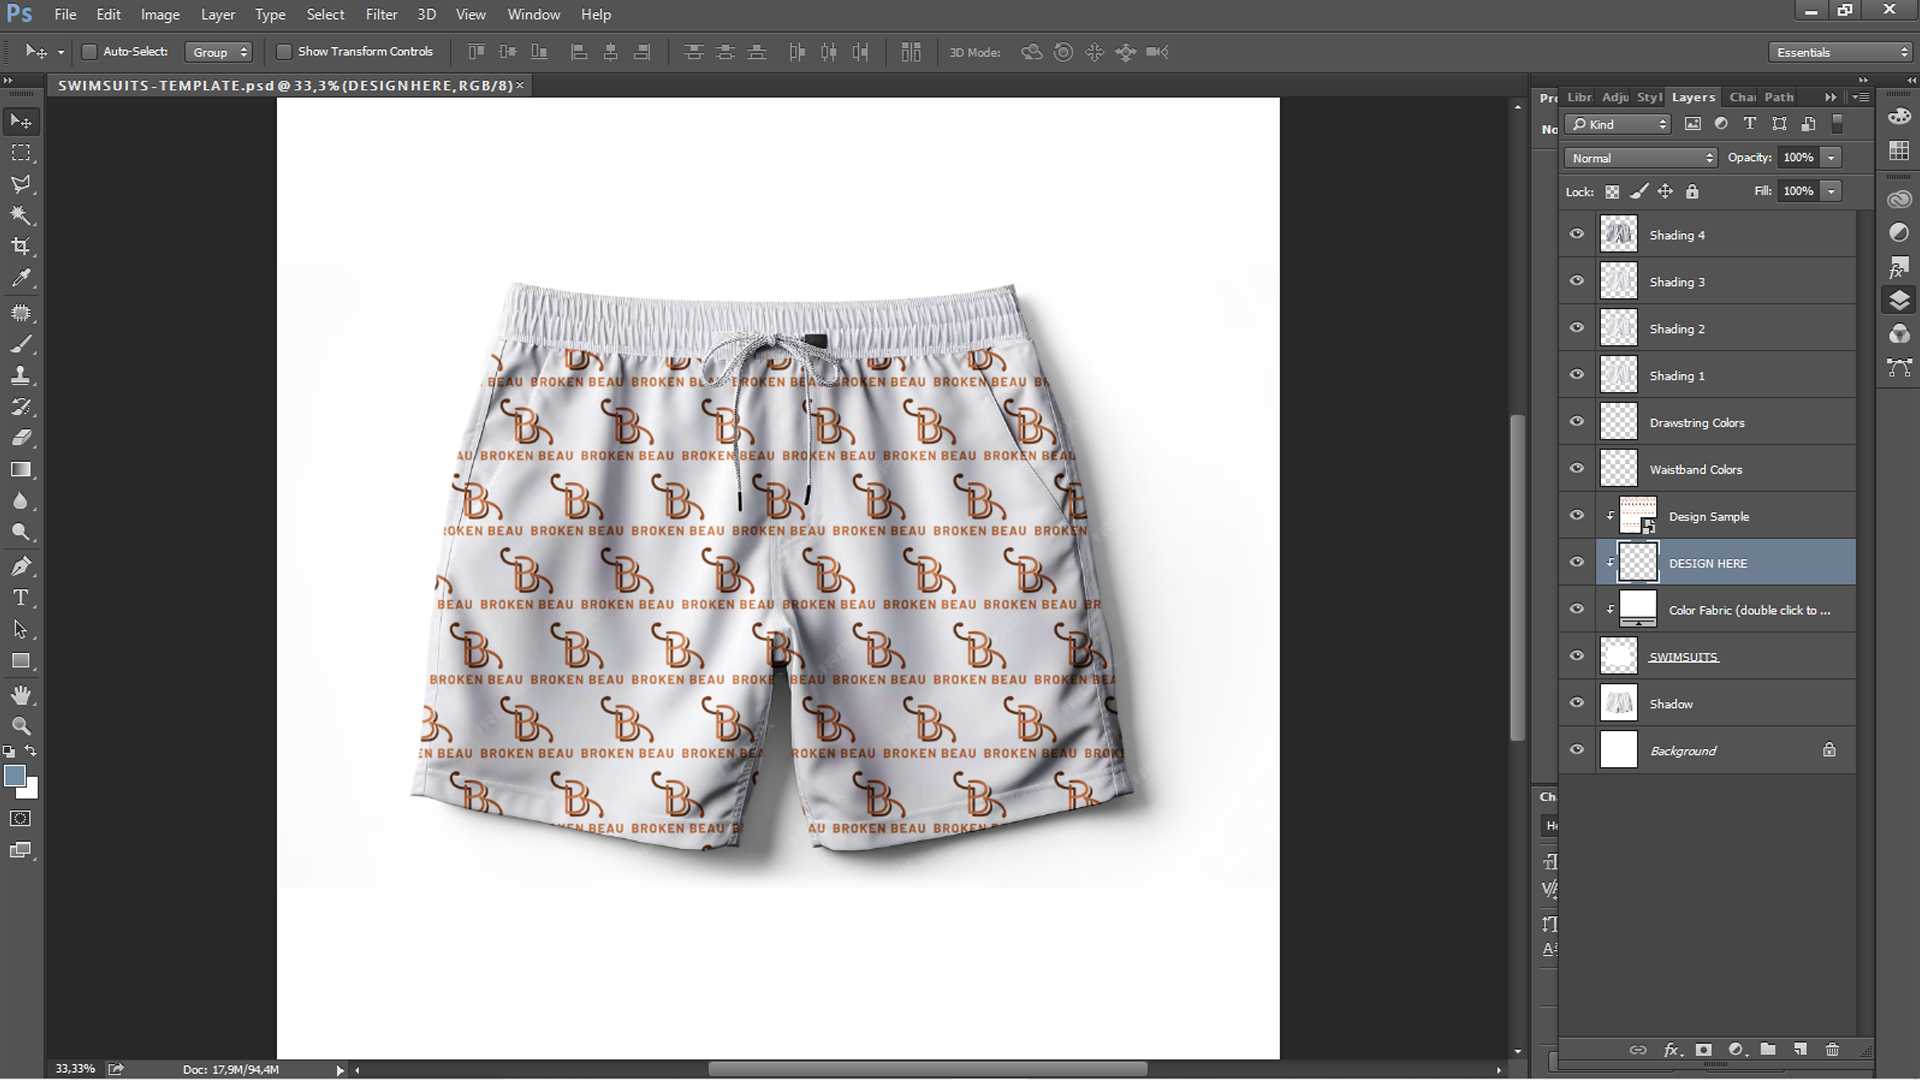
Task: Select the Eraser tool
Action: pyautogui.click(x=21, y=438)
